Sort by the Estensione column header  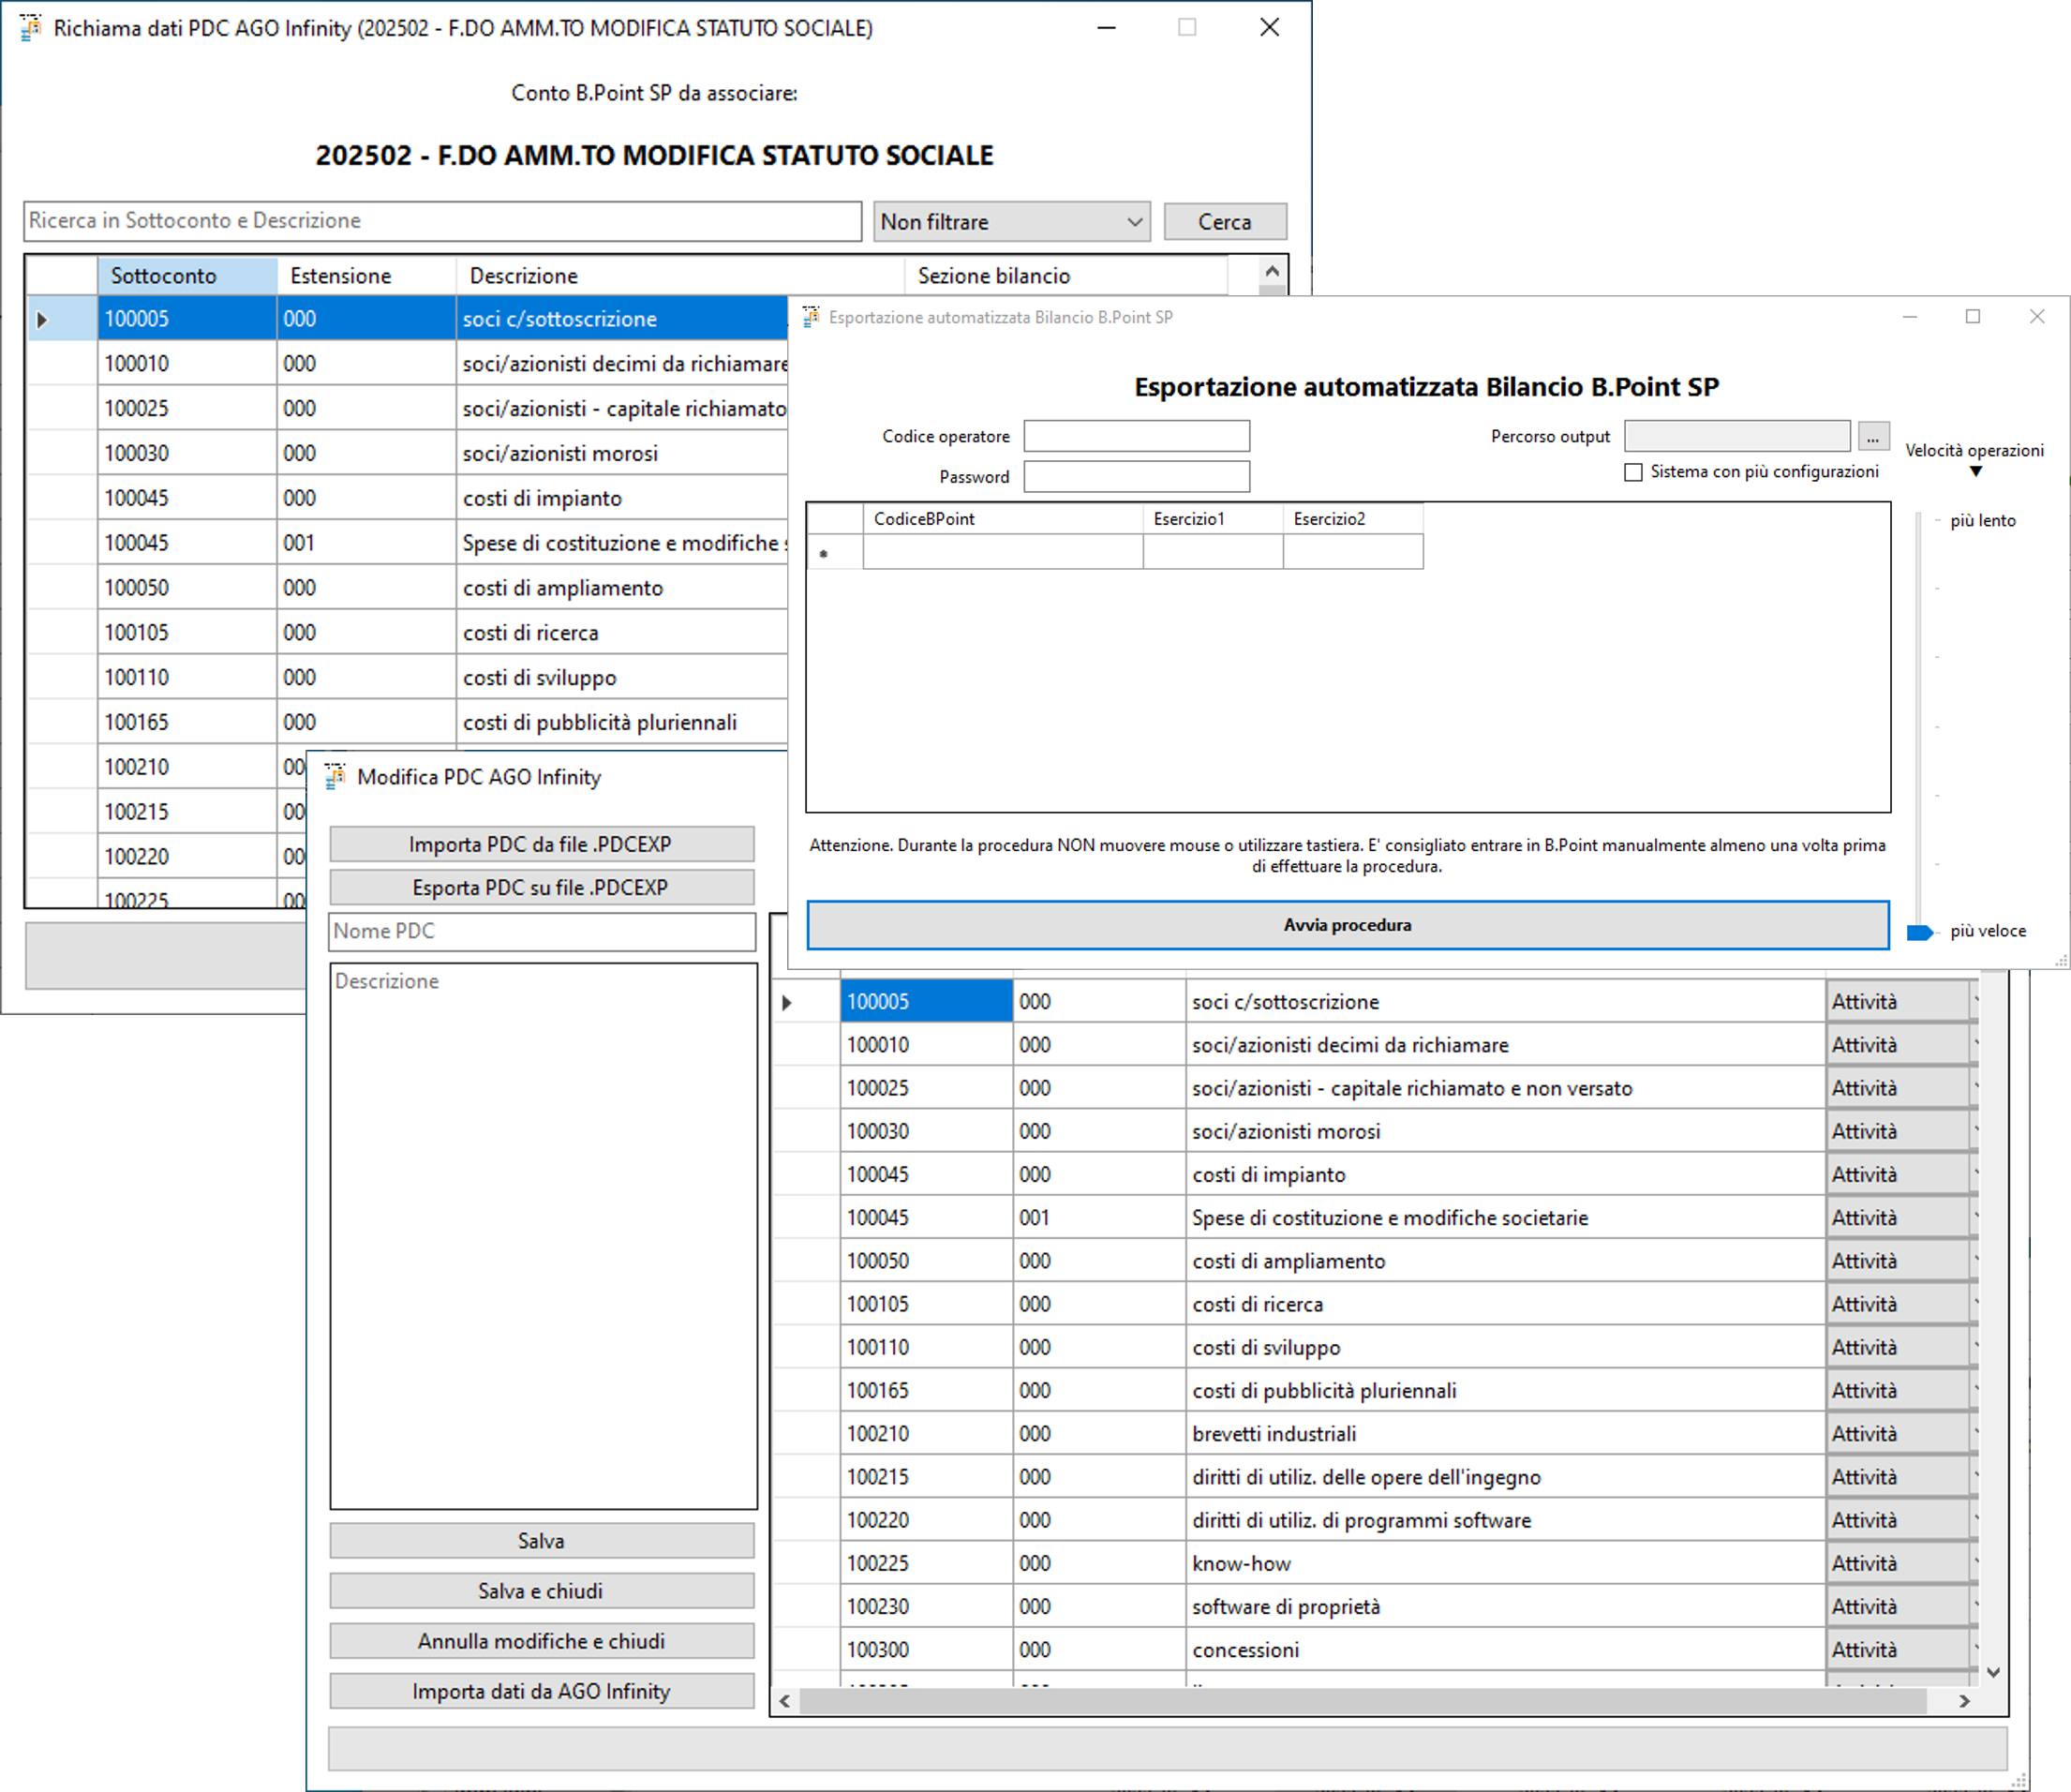(366, 276)
